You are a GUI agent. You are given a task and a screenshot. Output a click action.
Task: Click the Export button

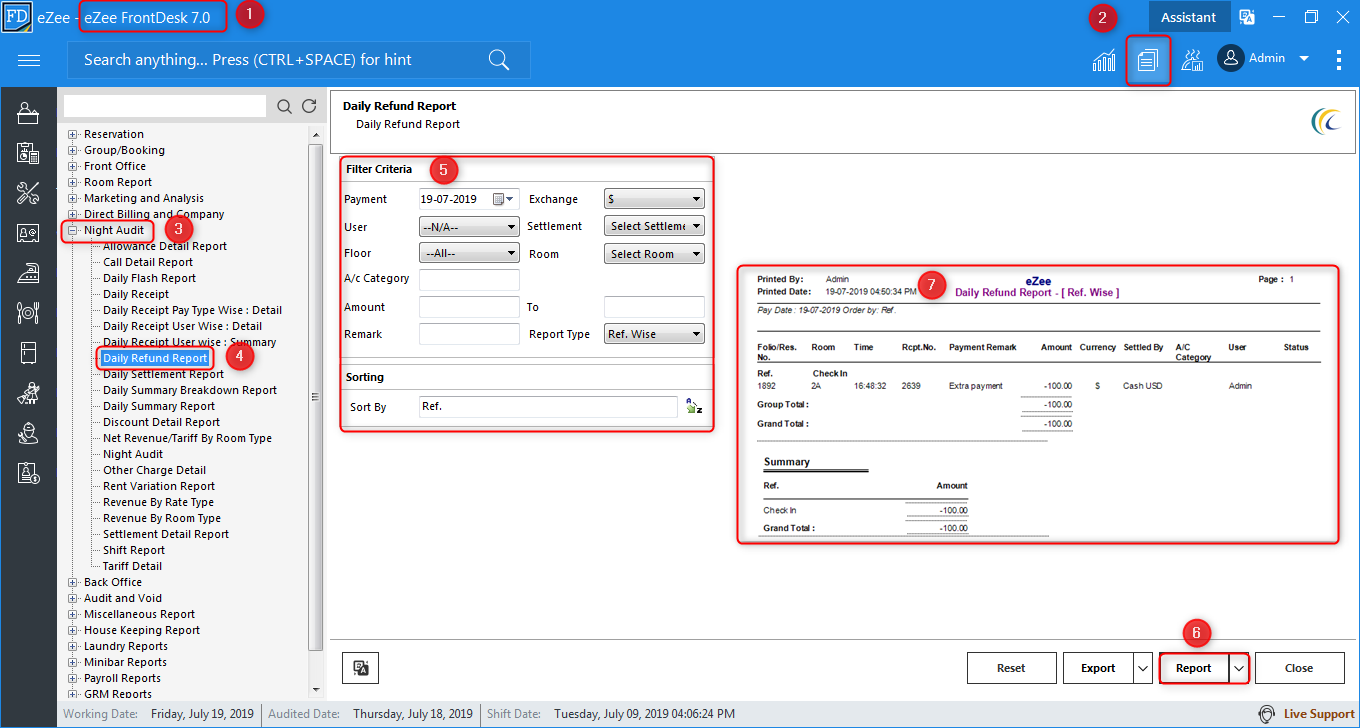[1098, 668]
